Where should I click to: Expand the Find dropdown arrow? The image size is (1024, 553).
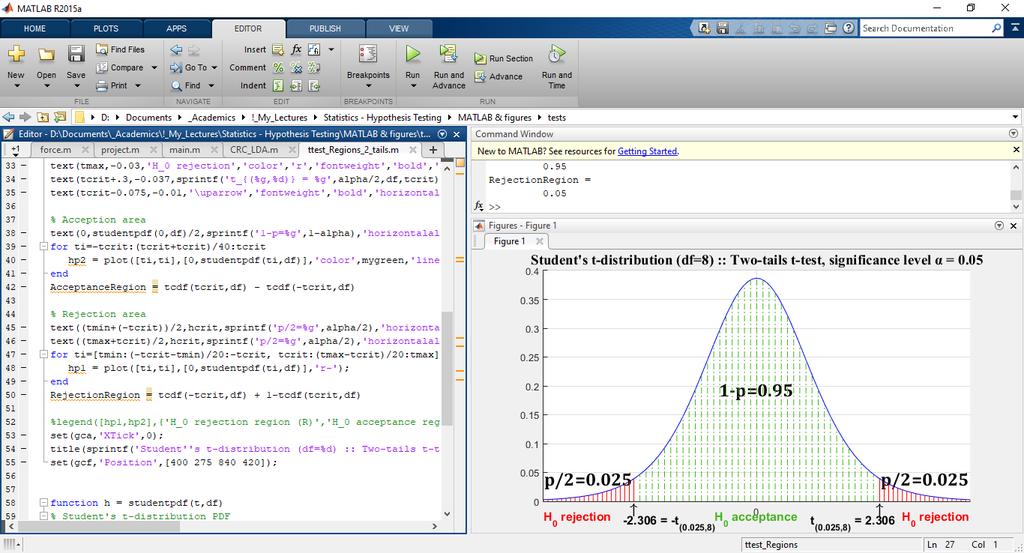(211, 86)
